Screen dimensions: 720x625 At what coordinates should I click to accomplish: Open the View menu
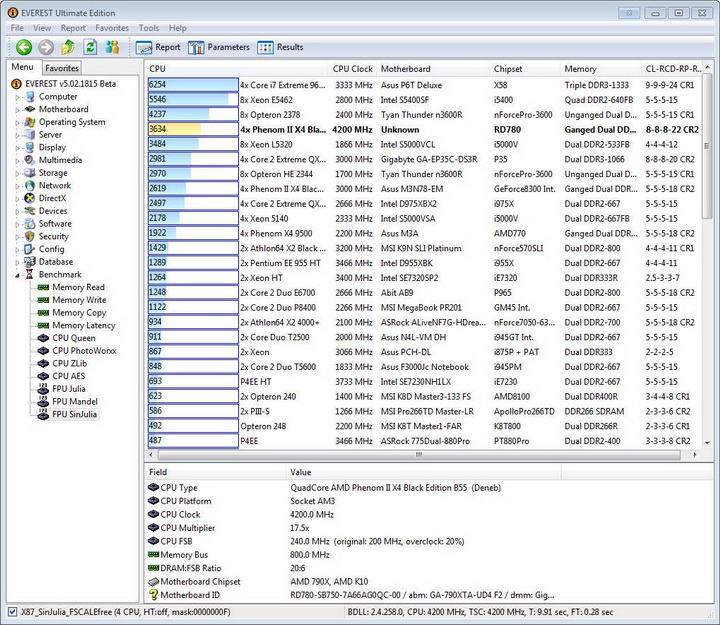coord(42,28)
